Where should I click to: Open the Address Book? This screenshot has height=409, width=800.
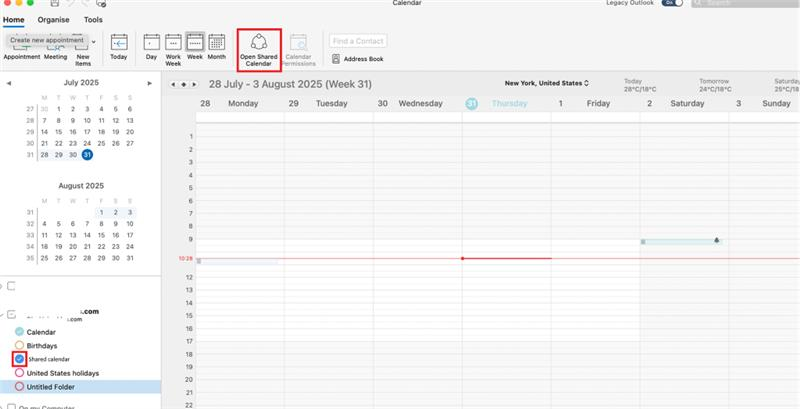(358, 59)
